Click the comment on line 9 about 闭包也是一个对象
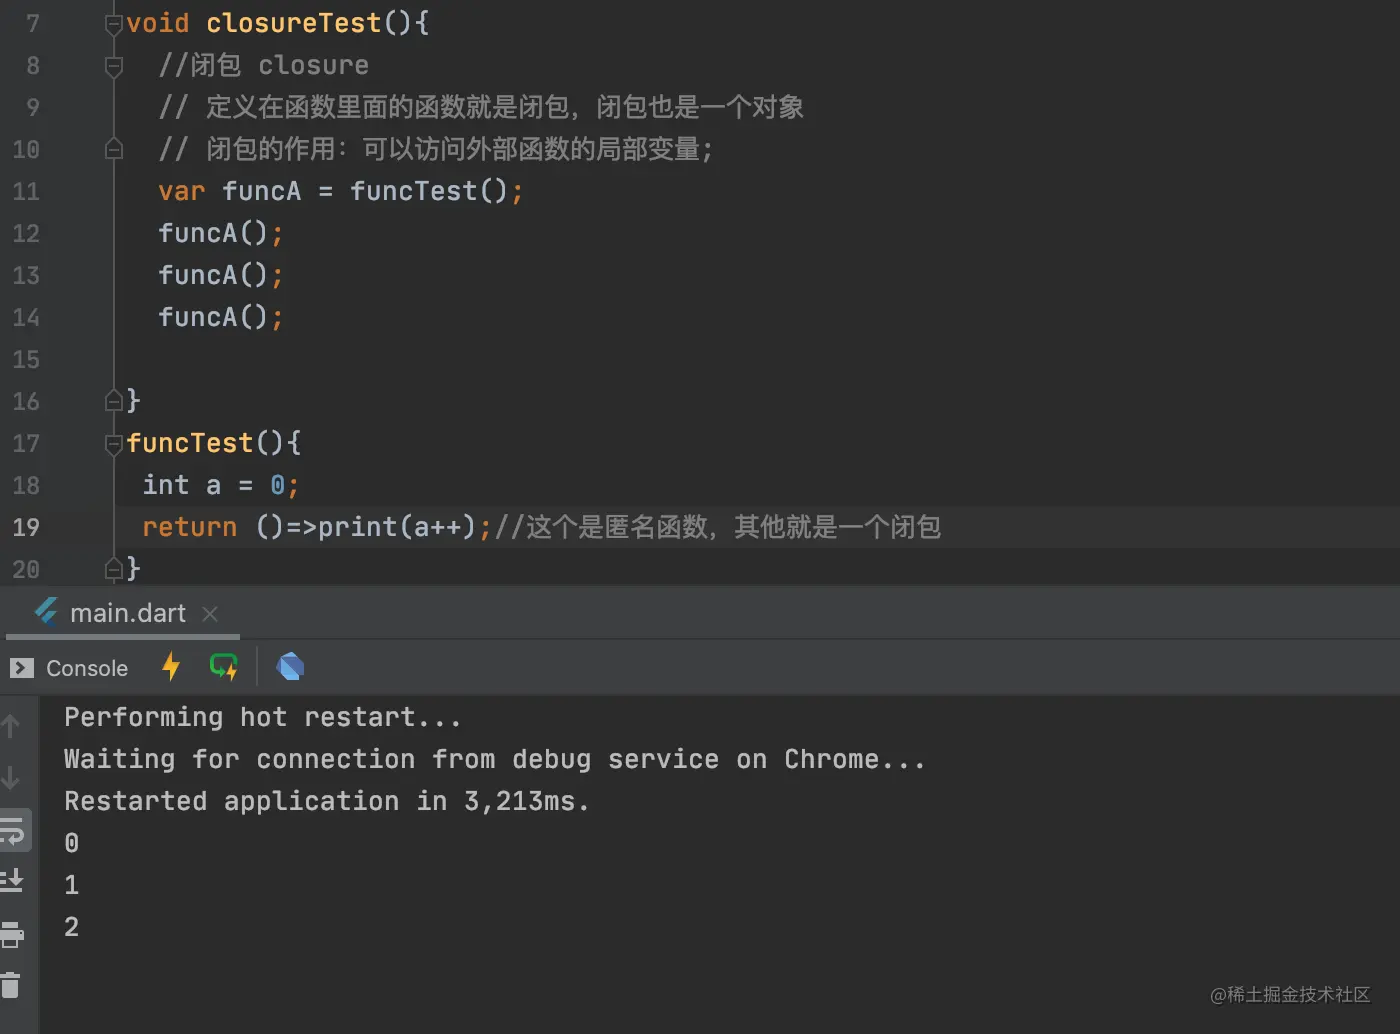1400x1034 pixels. [481, 107]
